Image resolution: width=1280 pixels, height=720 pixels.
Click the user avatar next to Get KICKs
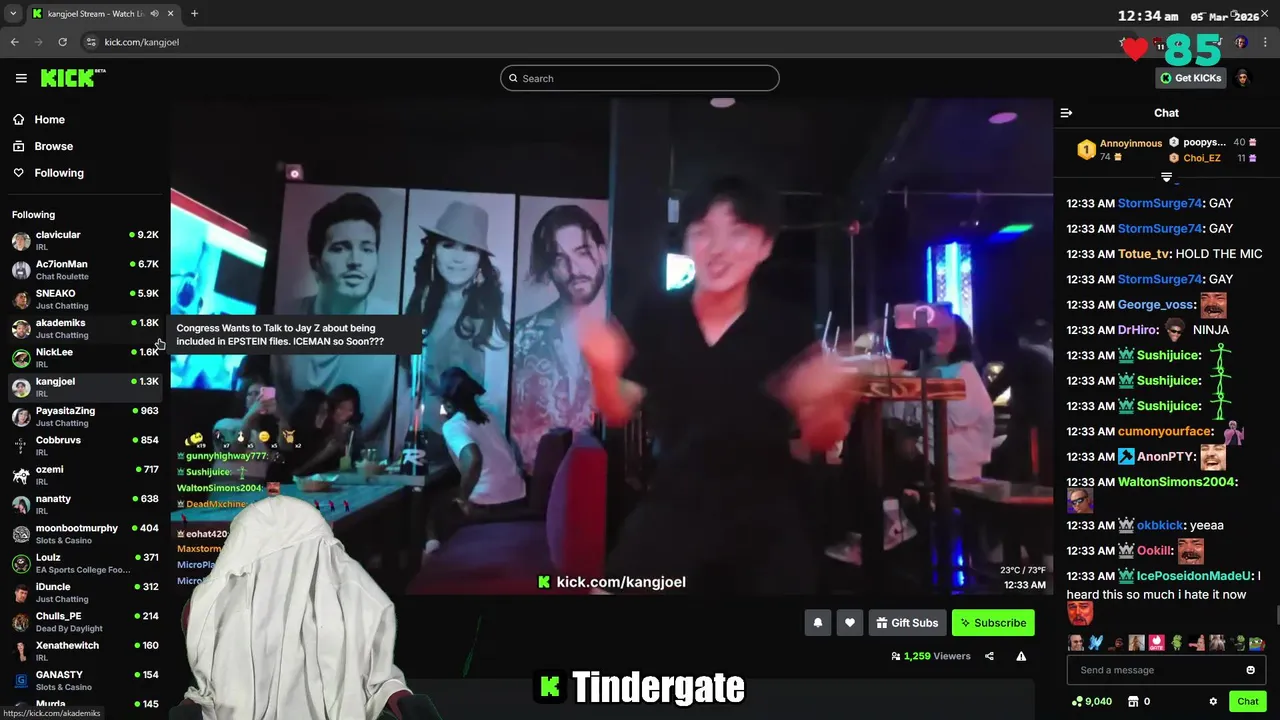[x=1242, y=78]
